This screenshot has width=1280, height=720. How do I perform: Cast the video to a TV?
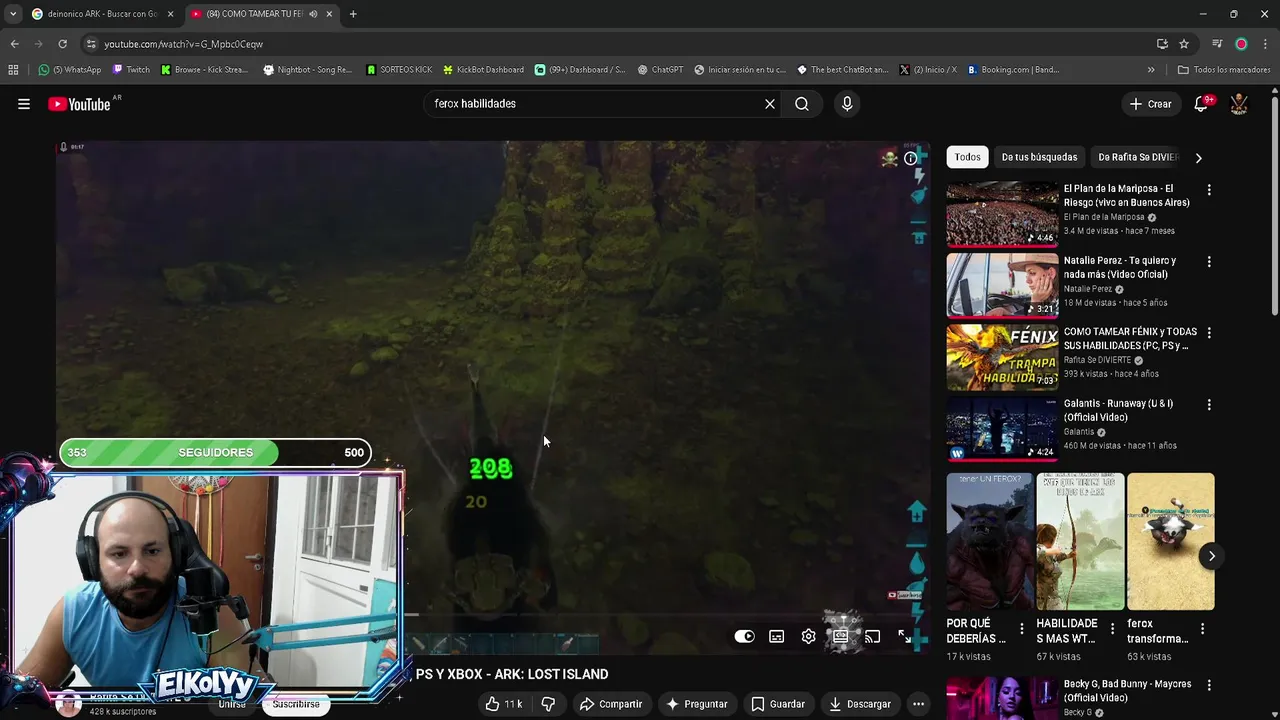873,636
